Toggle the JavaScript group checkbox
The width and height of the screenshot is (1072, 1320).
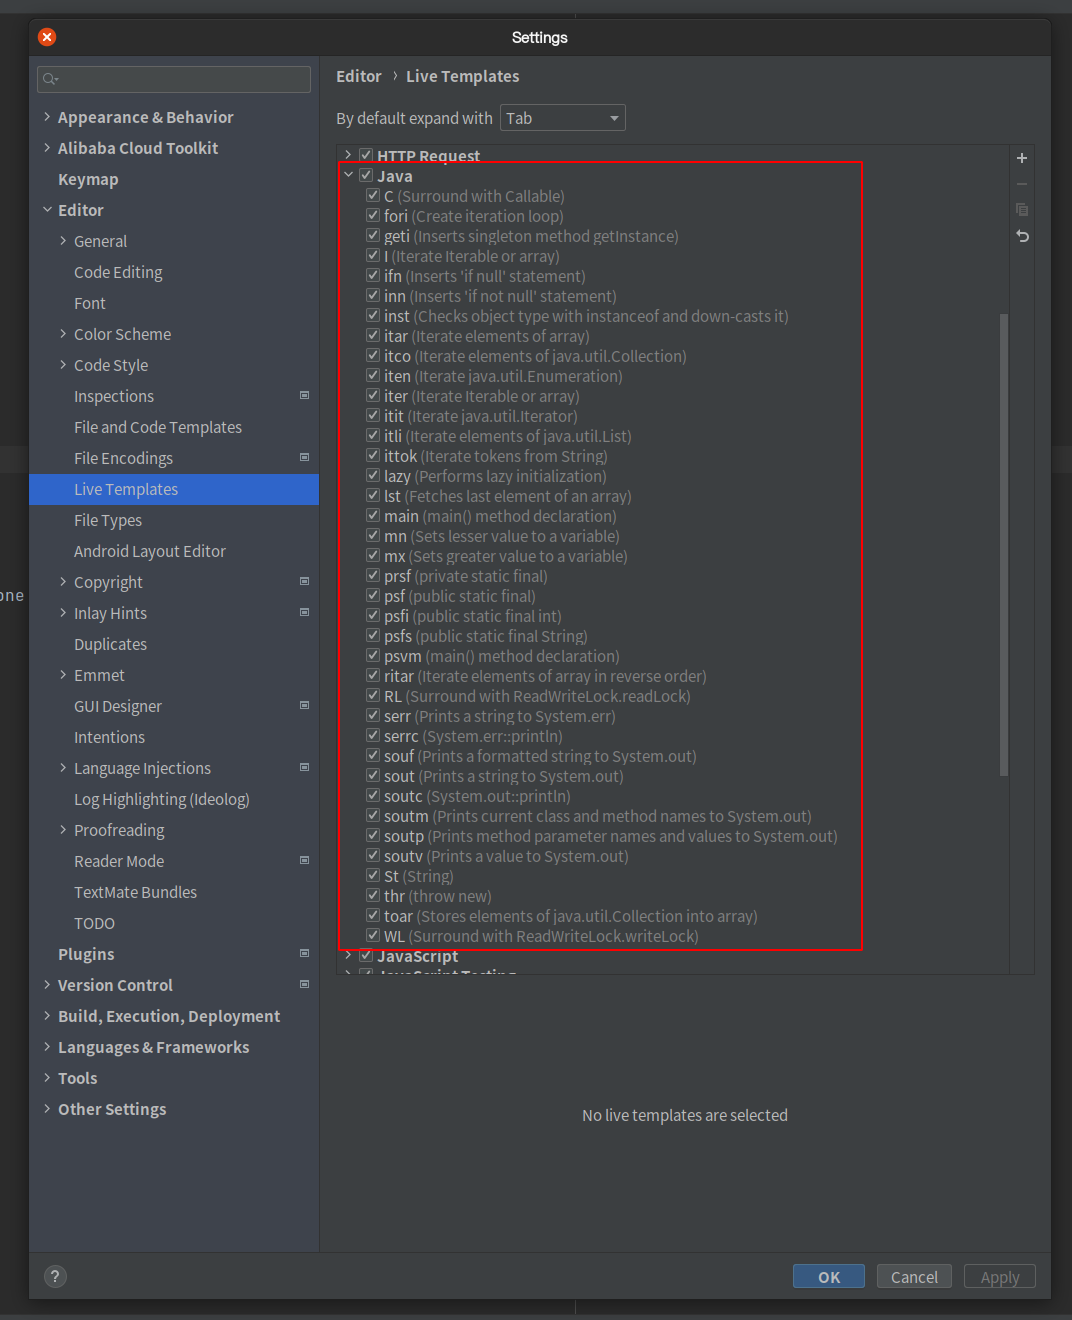[x=366, y=955]
